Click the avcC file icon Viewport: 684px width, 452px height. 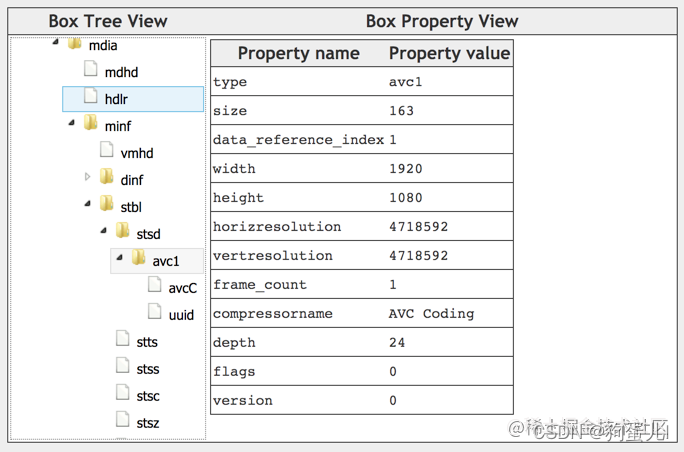[155, 284]
